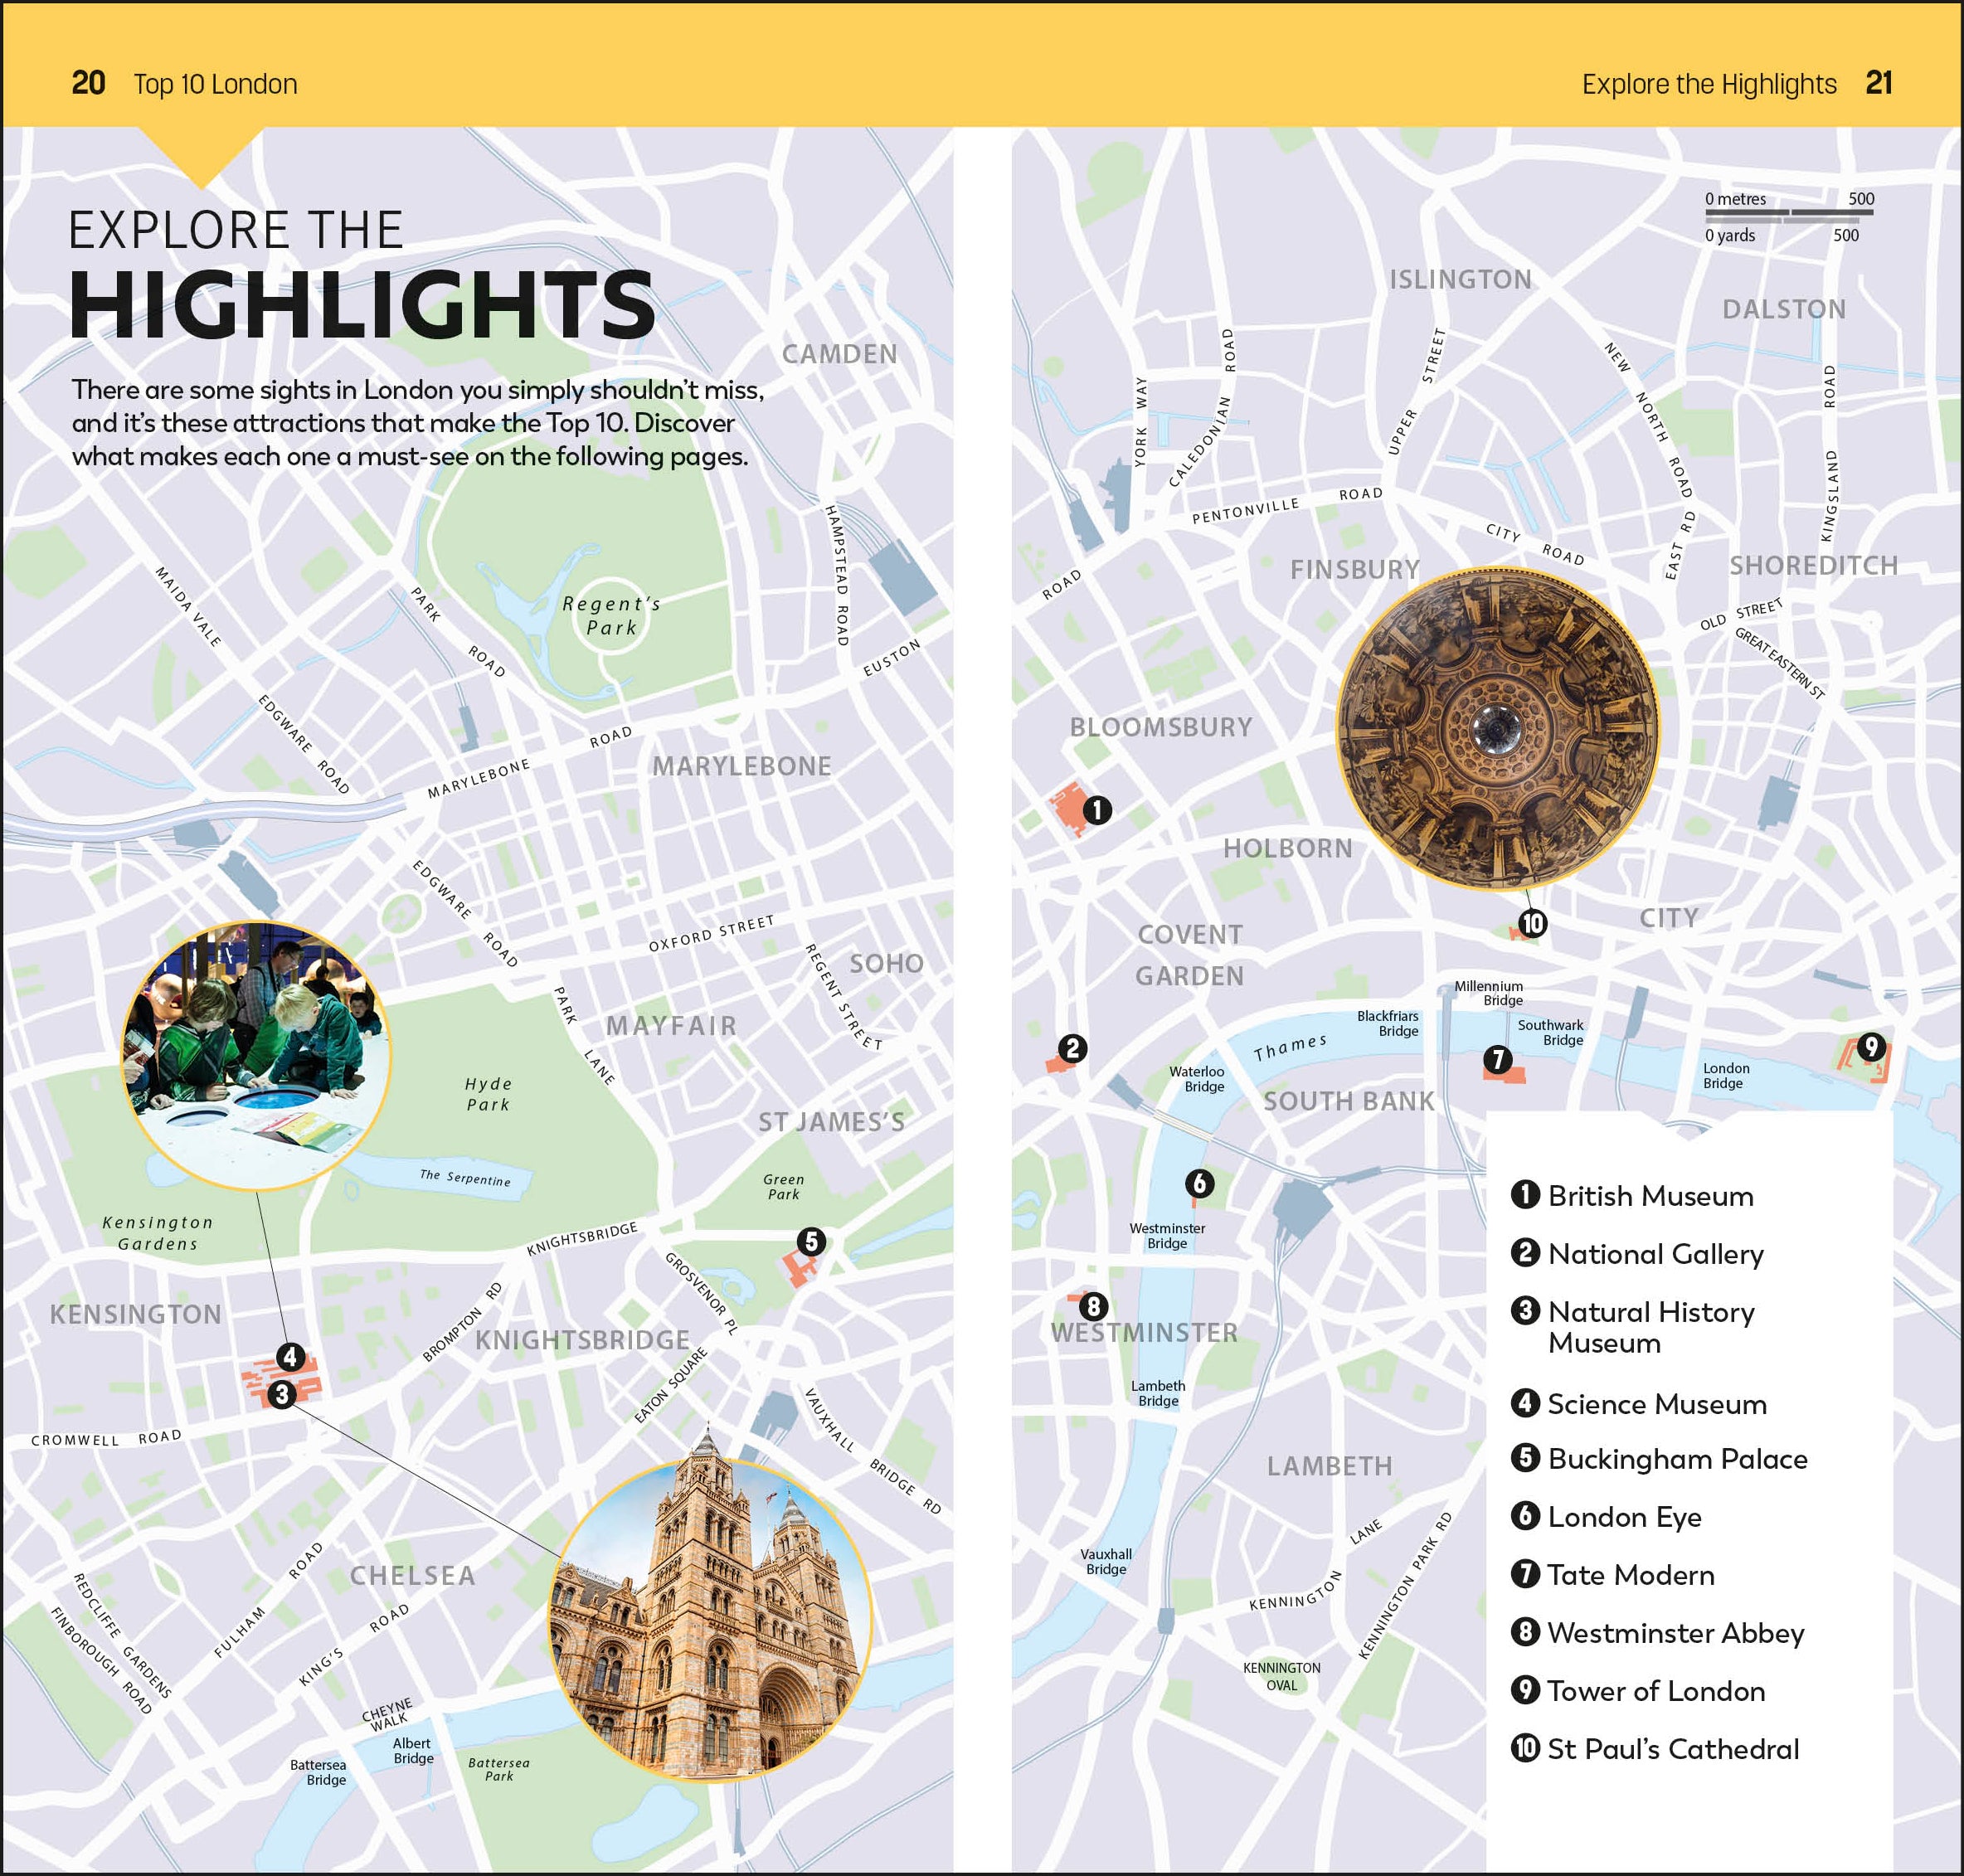1964x1876 pixels.
Task: Click the legend number 6 bullet for London Eye
Action: point(1525,1515)
